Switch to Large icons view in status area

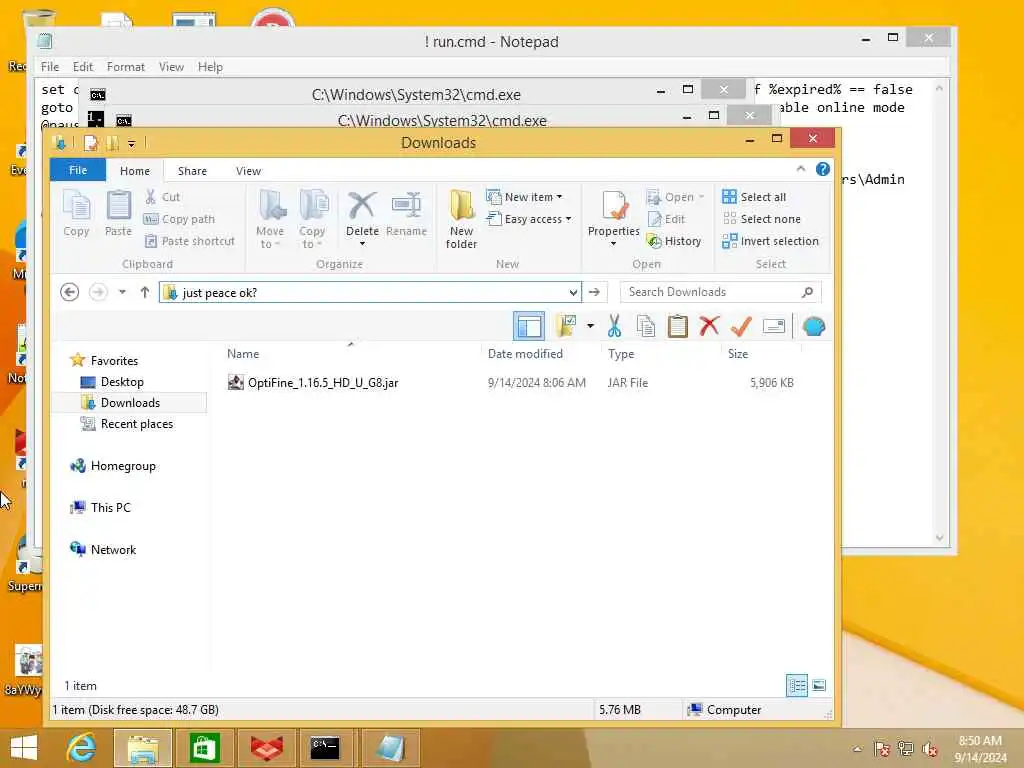(x=819, y=685)
